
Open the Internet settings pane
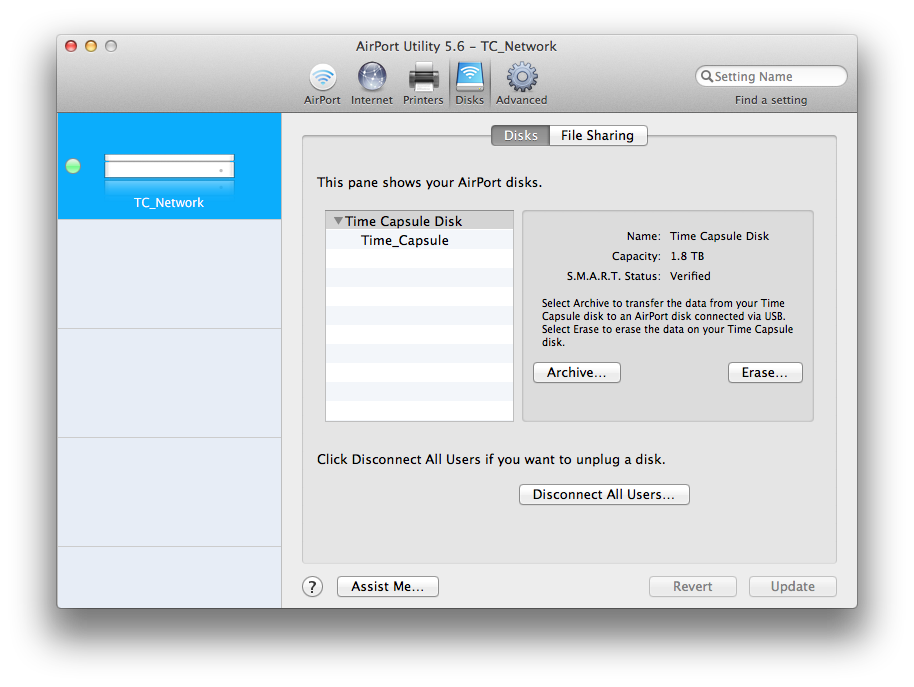(x=372, y=84)
